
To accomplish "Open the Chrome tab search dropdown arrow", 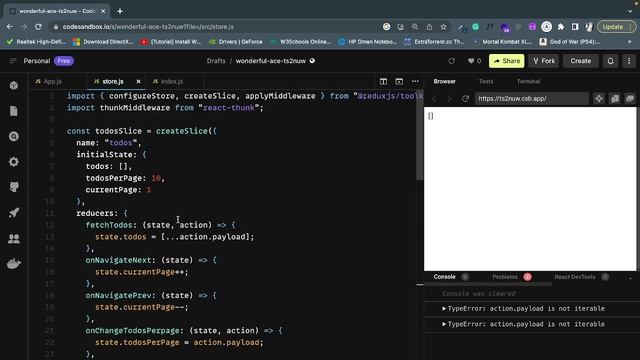I will click(630, 11).
